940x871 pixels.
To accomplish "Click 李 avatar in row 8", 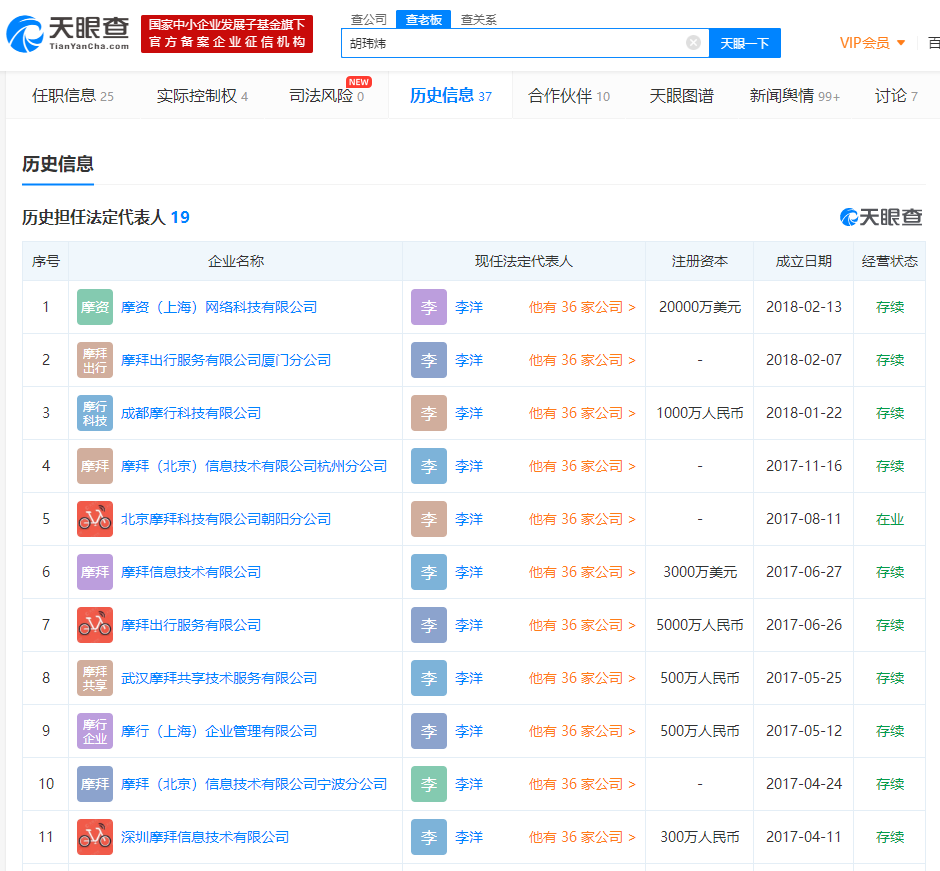I will coord(429,678).
